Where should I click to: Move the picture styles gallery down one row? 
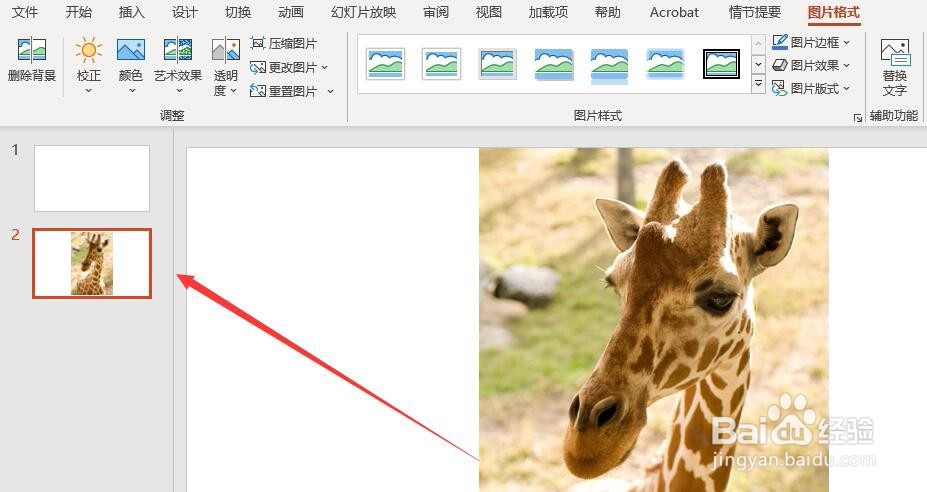click(759, 64)
